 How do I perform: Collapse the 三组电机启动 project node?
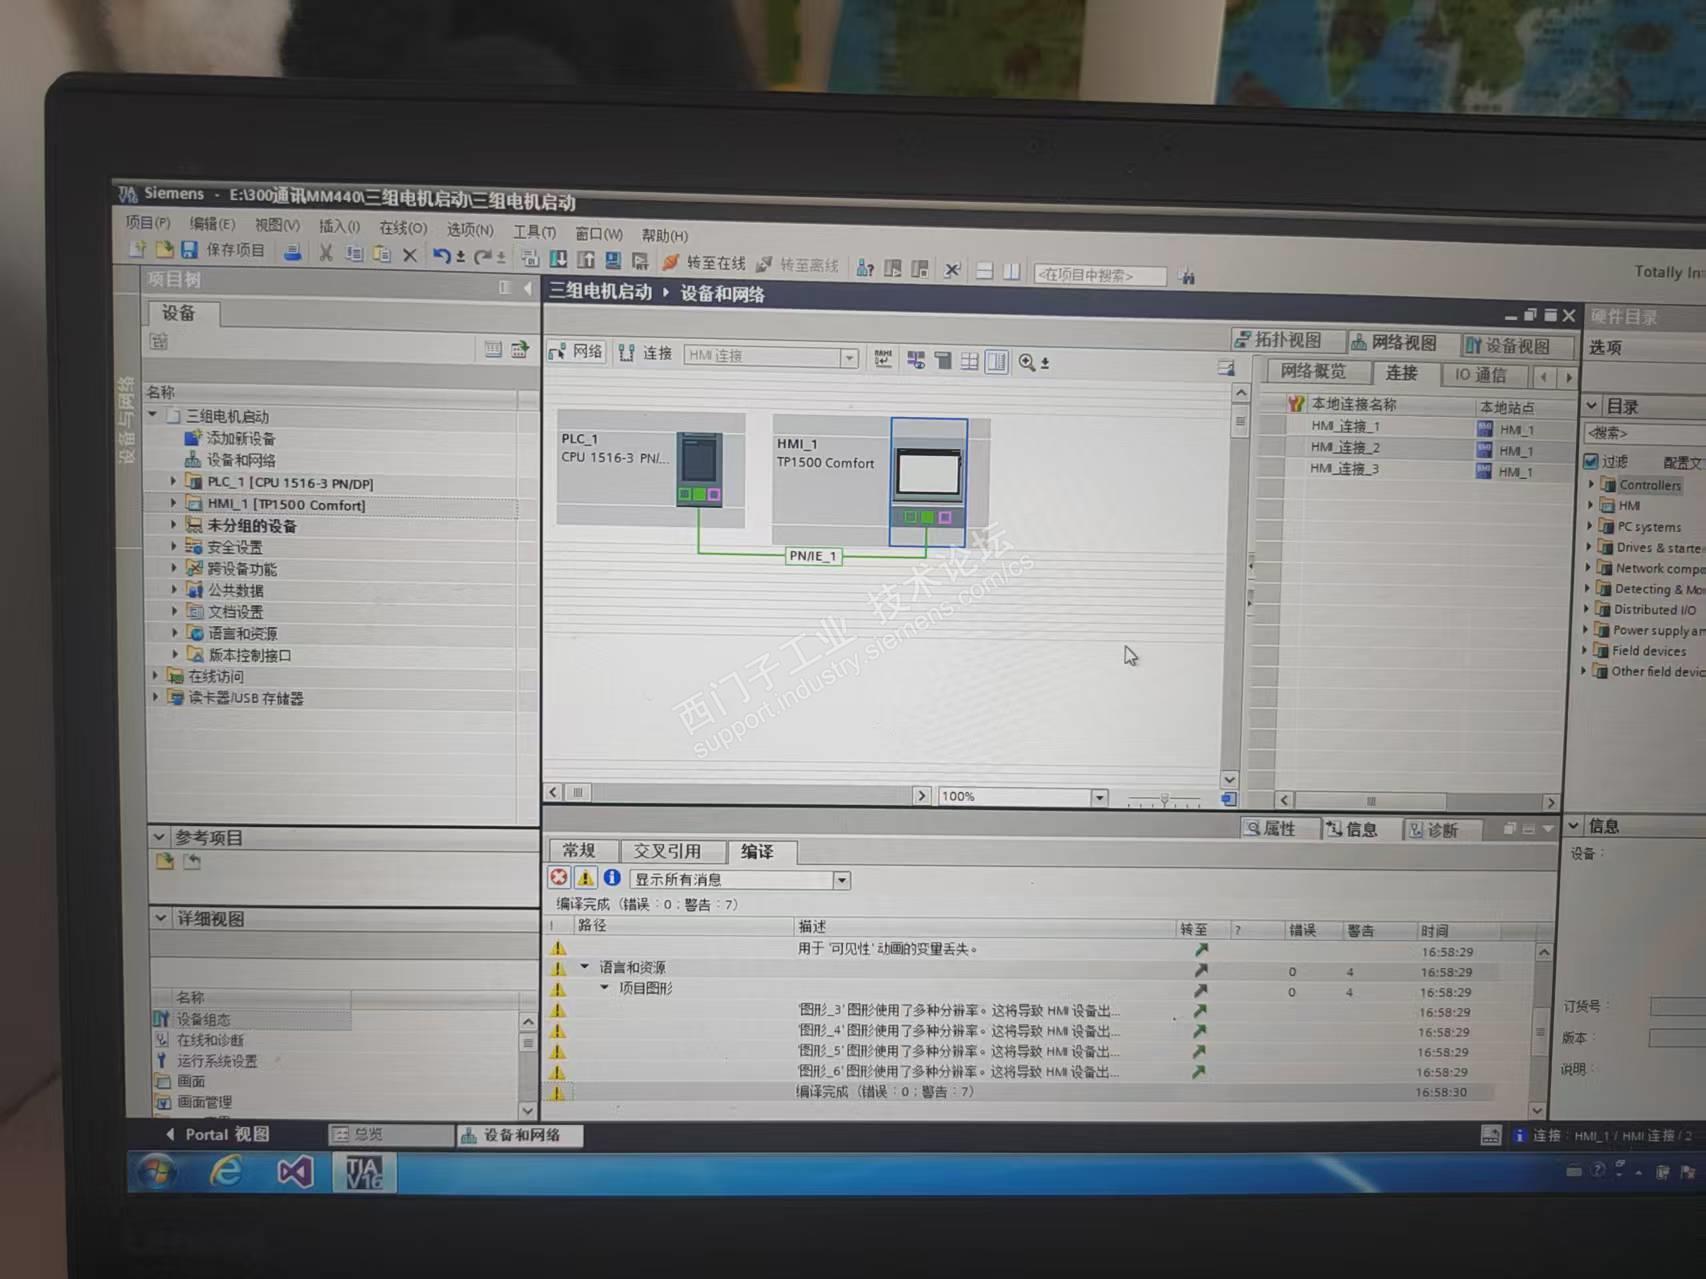(x=153, y=415)
